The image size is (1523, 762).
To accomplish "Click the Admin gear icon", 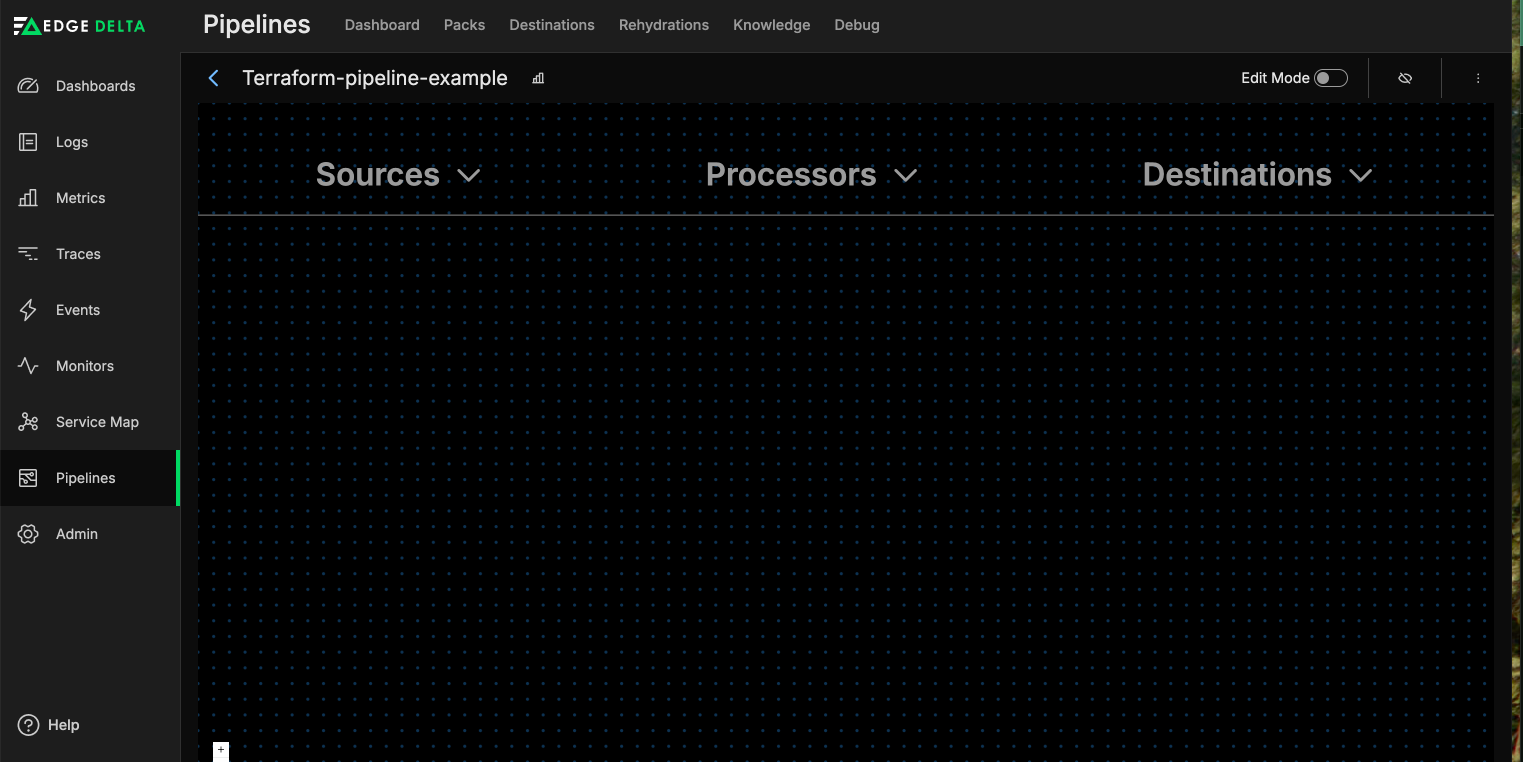I will (28, 534).
